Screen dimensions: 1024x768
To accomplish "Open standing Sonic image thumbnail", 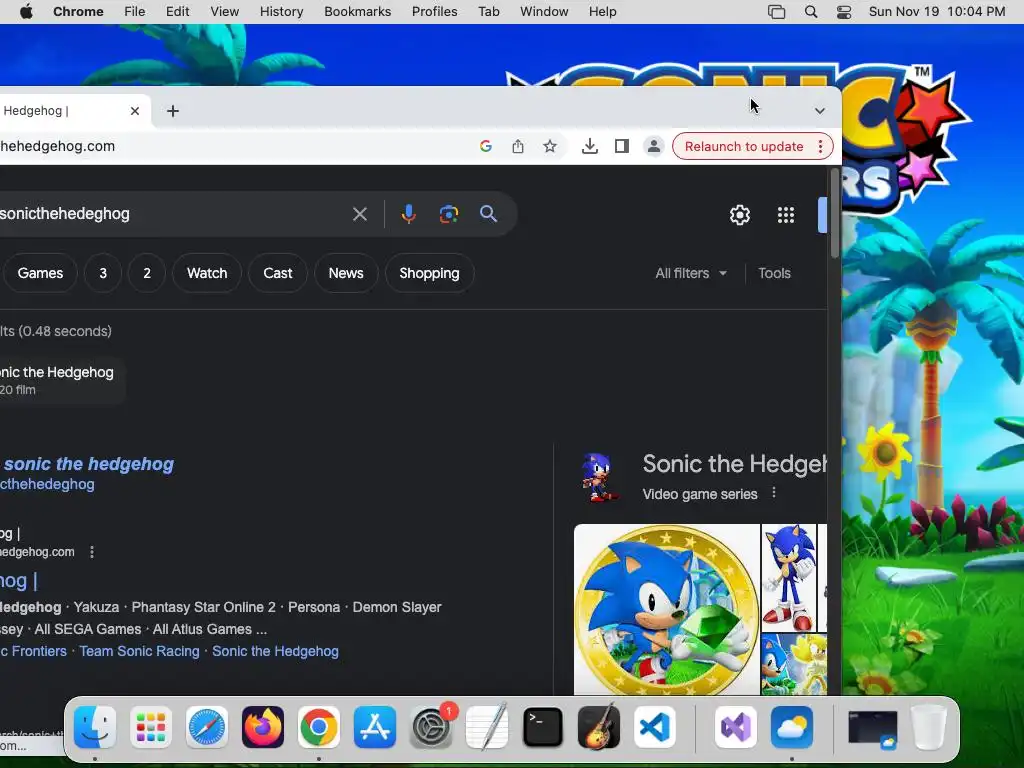I will [x=789, y=578].
